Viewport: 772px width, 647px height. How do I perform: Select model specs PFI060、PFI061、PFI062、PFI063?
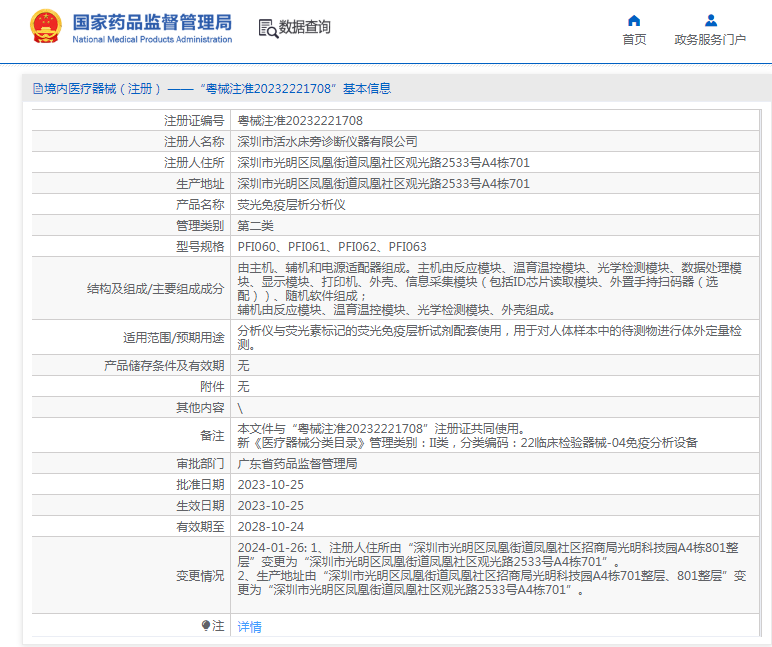pyautogui.click(x=332, y=247)
